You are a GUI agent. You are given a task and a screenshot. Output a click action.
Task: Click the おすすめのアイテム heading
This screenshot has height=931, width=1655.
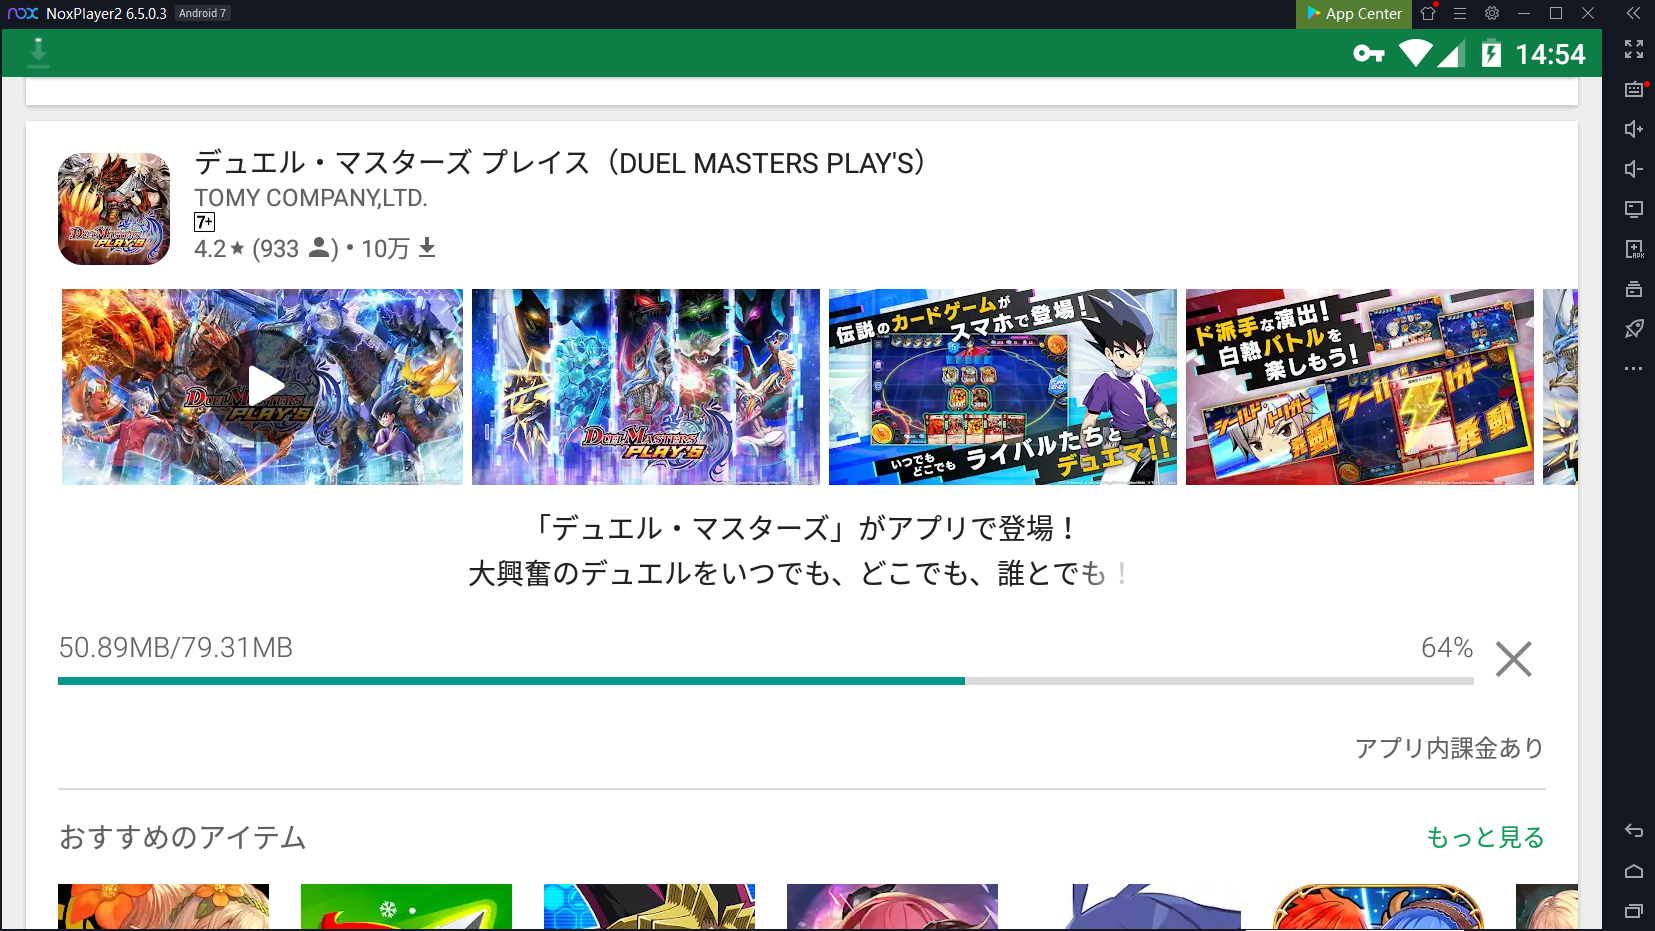pyautogui.click(x=182, y=837)
